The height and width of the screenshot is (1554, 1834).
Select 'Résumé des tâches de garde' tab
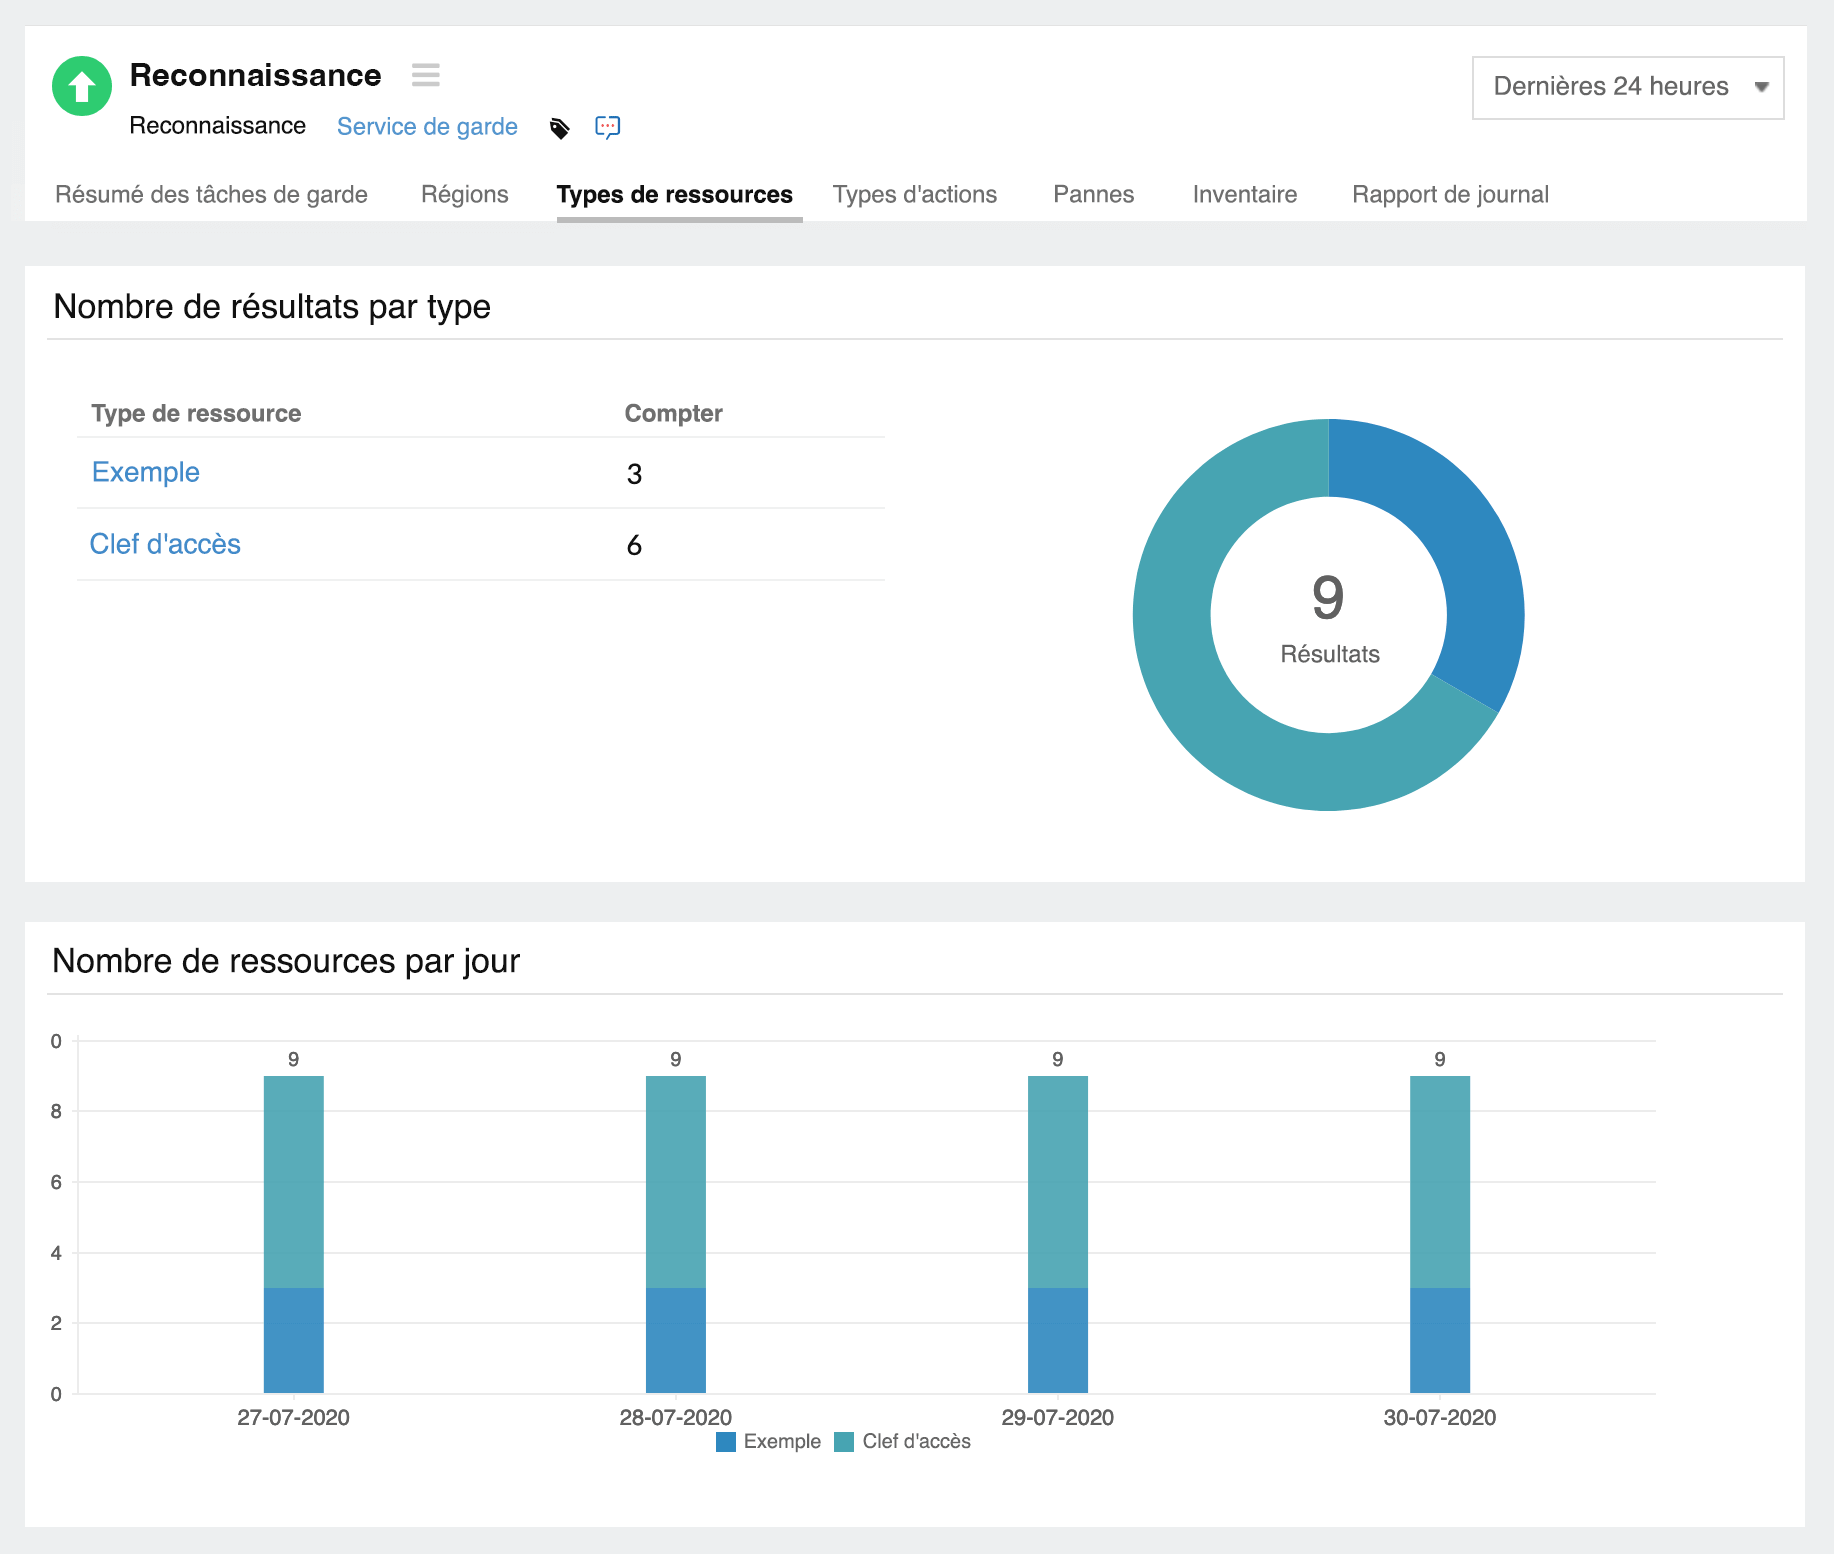[212, 194]
